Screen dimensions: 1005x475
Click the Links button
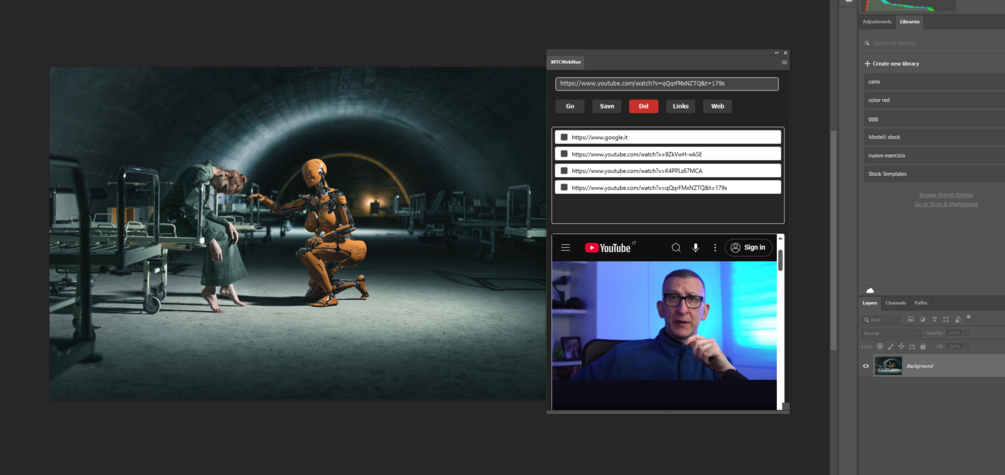pyautogui.click(x=681, y=106)
